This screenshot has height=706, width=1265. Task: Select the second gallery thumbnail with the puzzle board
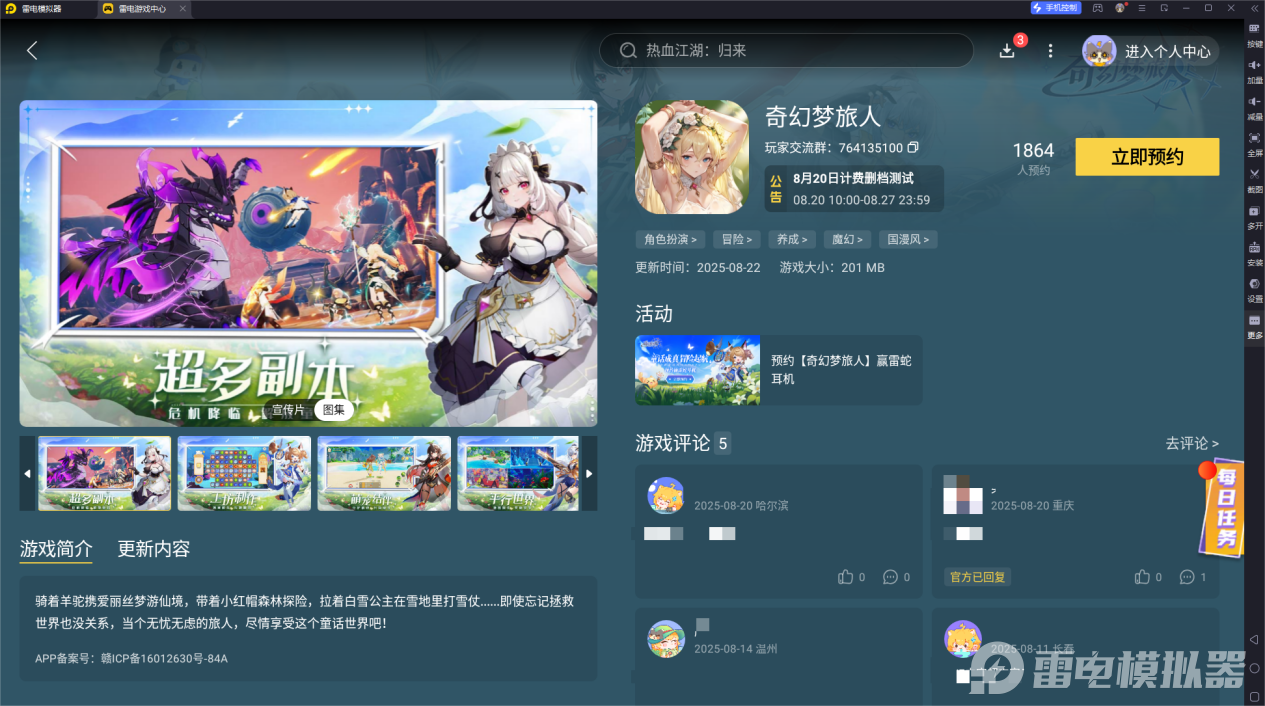coord(244,473)
